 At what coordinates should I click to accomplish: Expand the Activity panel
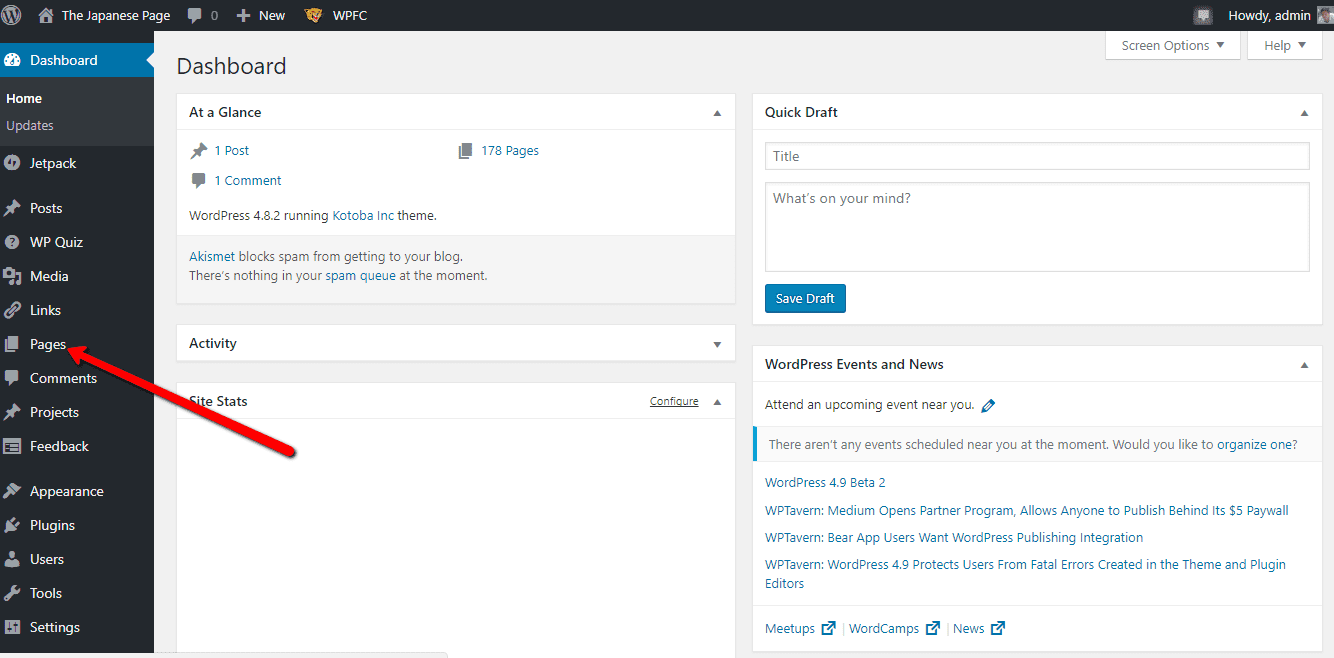[x=717, y=344]
